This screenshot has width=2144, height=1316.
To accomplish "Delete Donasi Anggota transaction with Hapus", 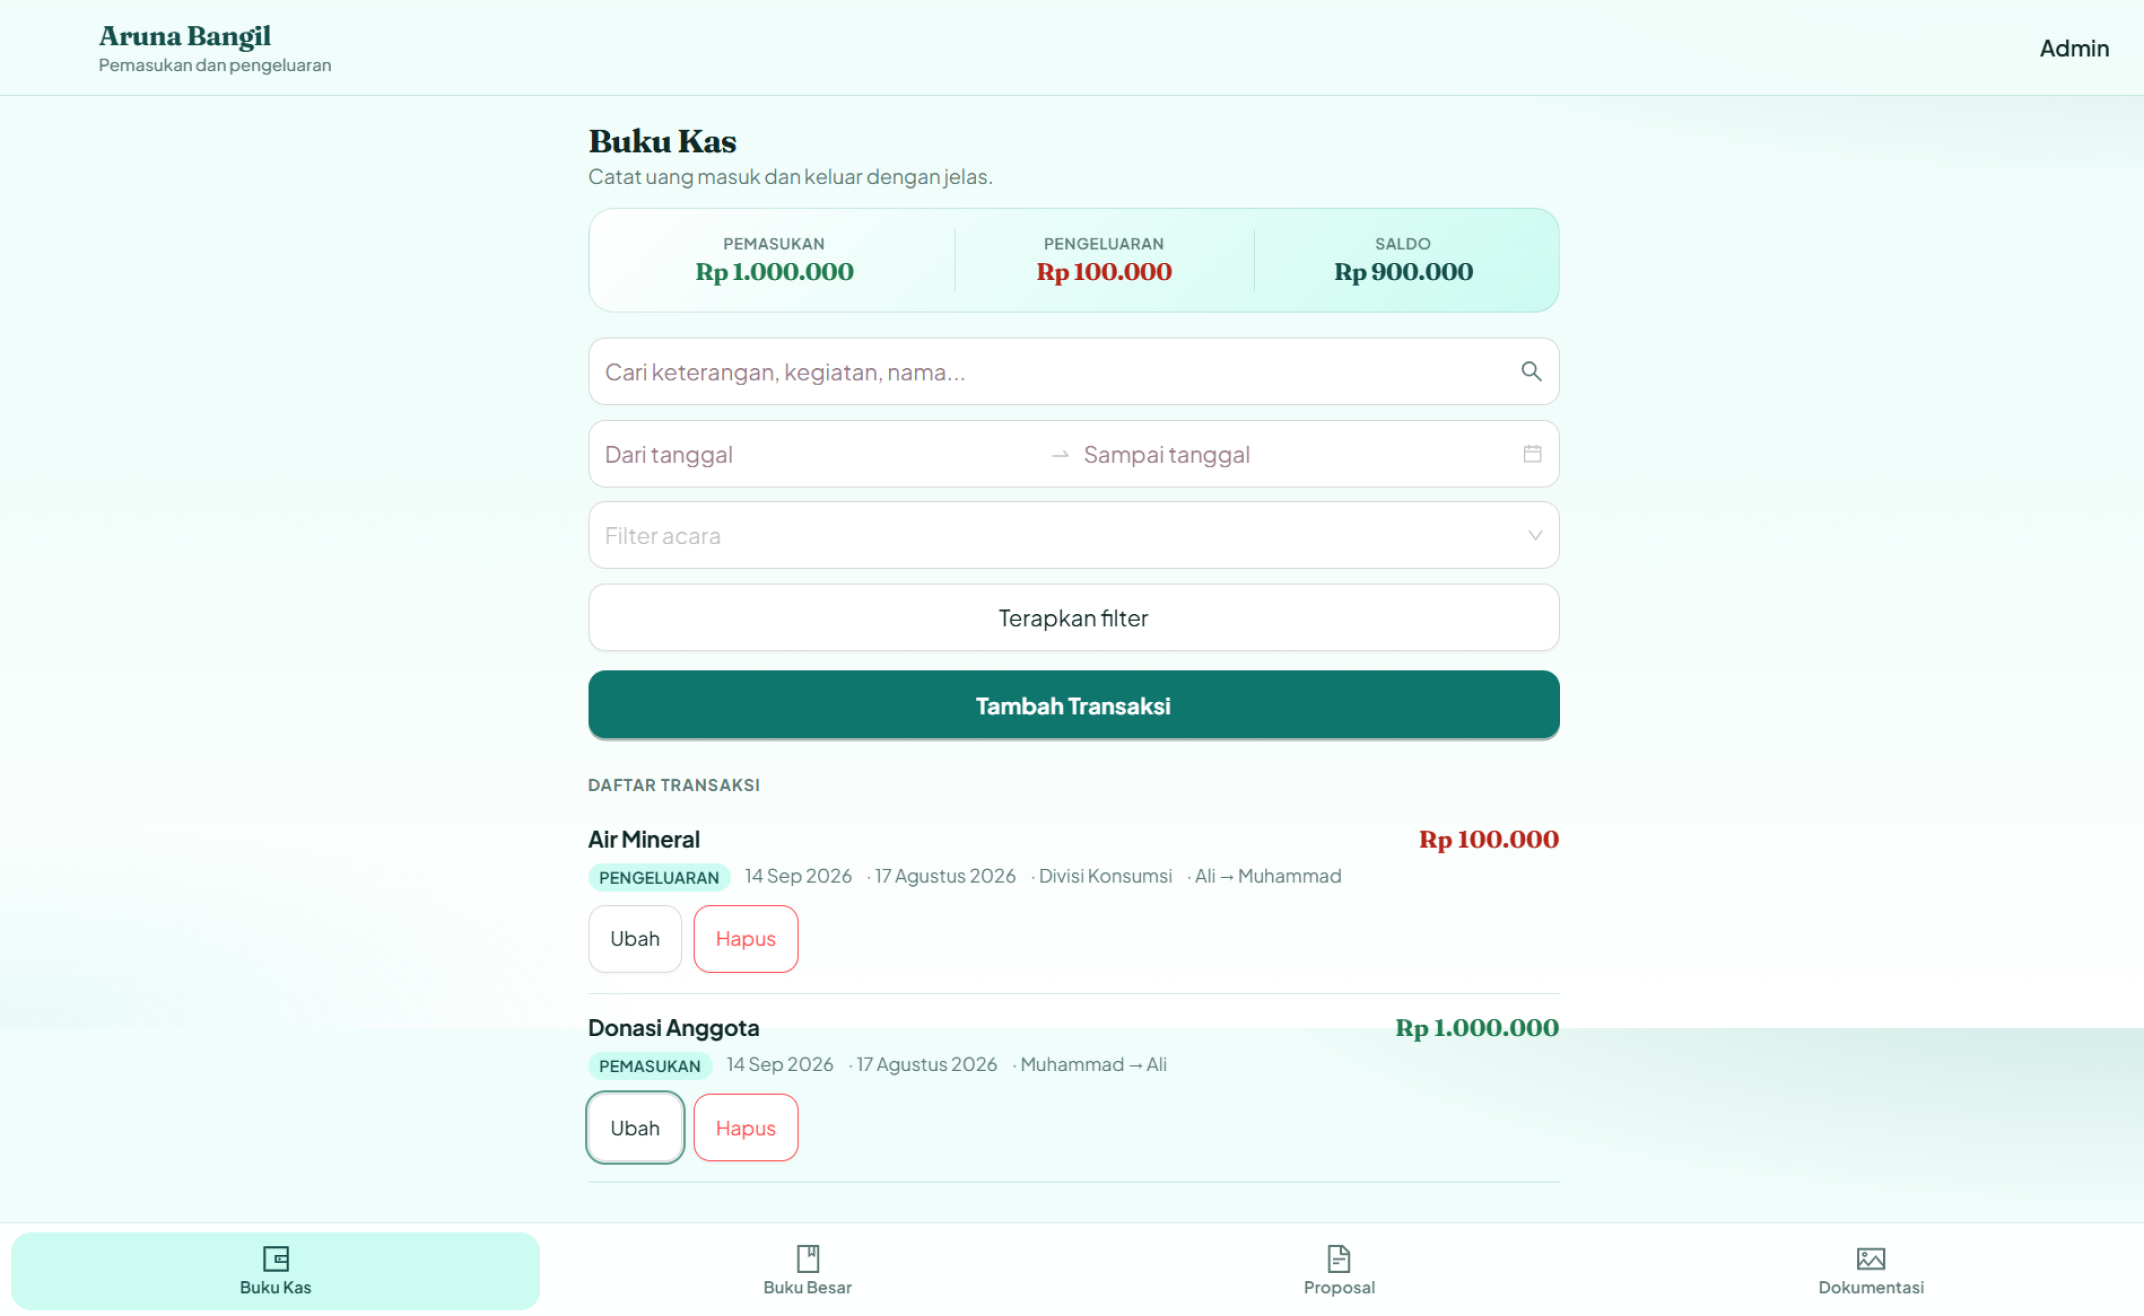I will click(x=746, y=1128).
